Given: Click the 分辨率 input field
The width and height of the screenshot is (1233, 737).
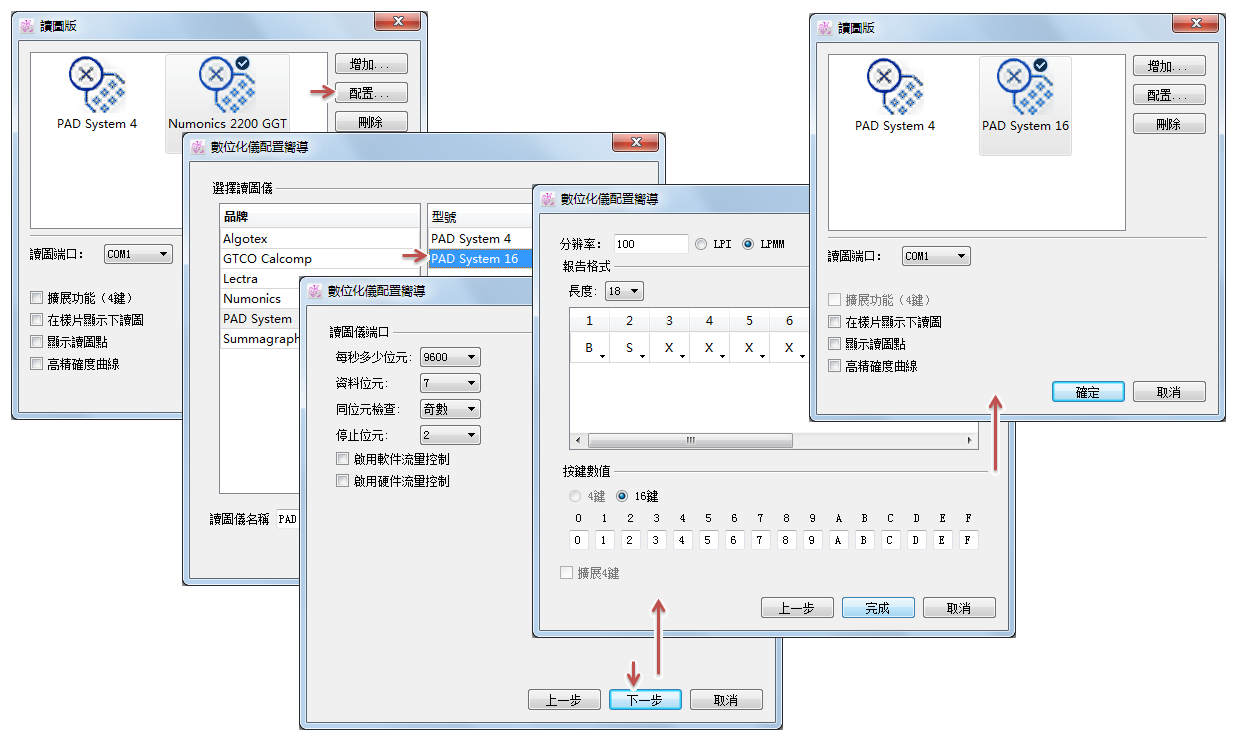Looking at the screenshot, I should coord(650,244).
